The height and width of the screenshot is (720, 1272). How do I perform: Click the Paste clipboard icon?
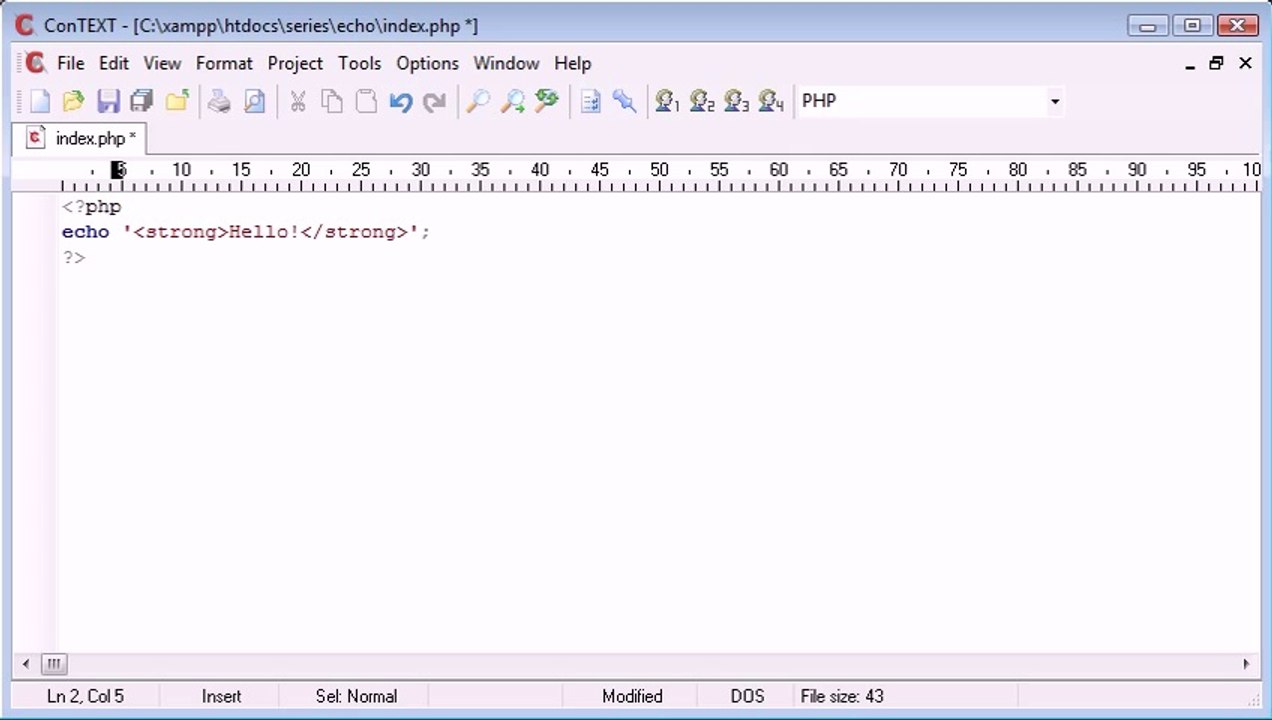pos(367,101)
